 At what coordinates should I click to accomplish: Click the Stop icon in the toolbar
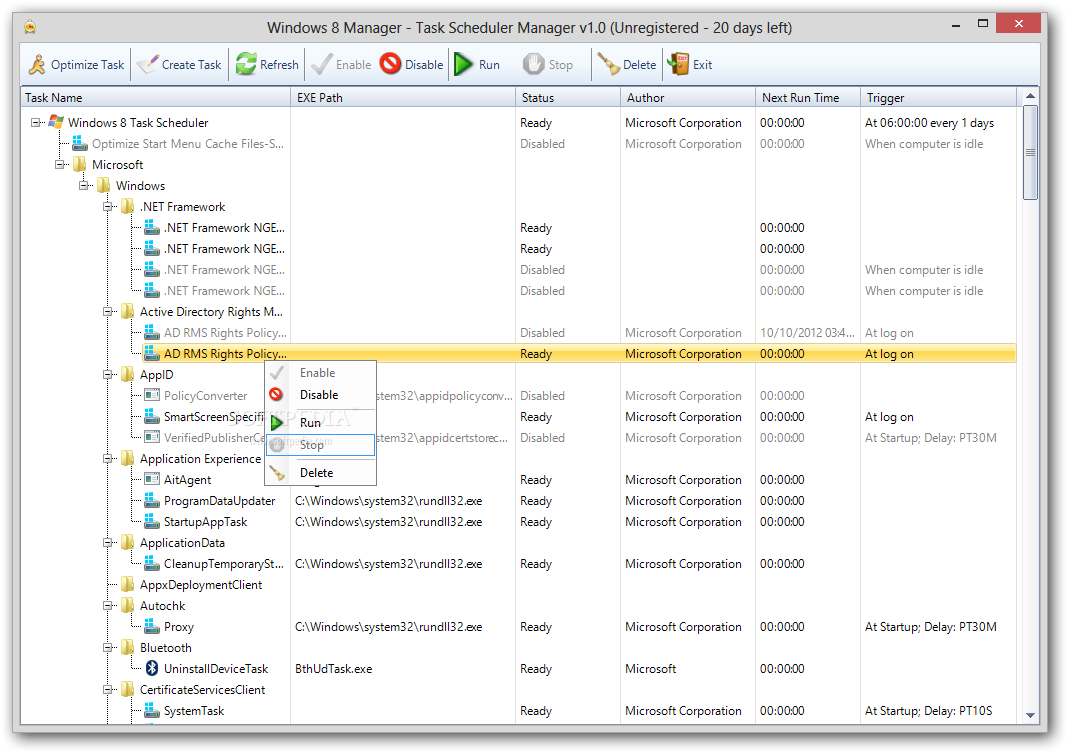pos(533,63)
